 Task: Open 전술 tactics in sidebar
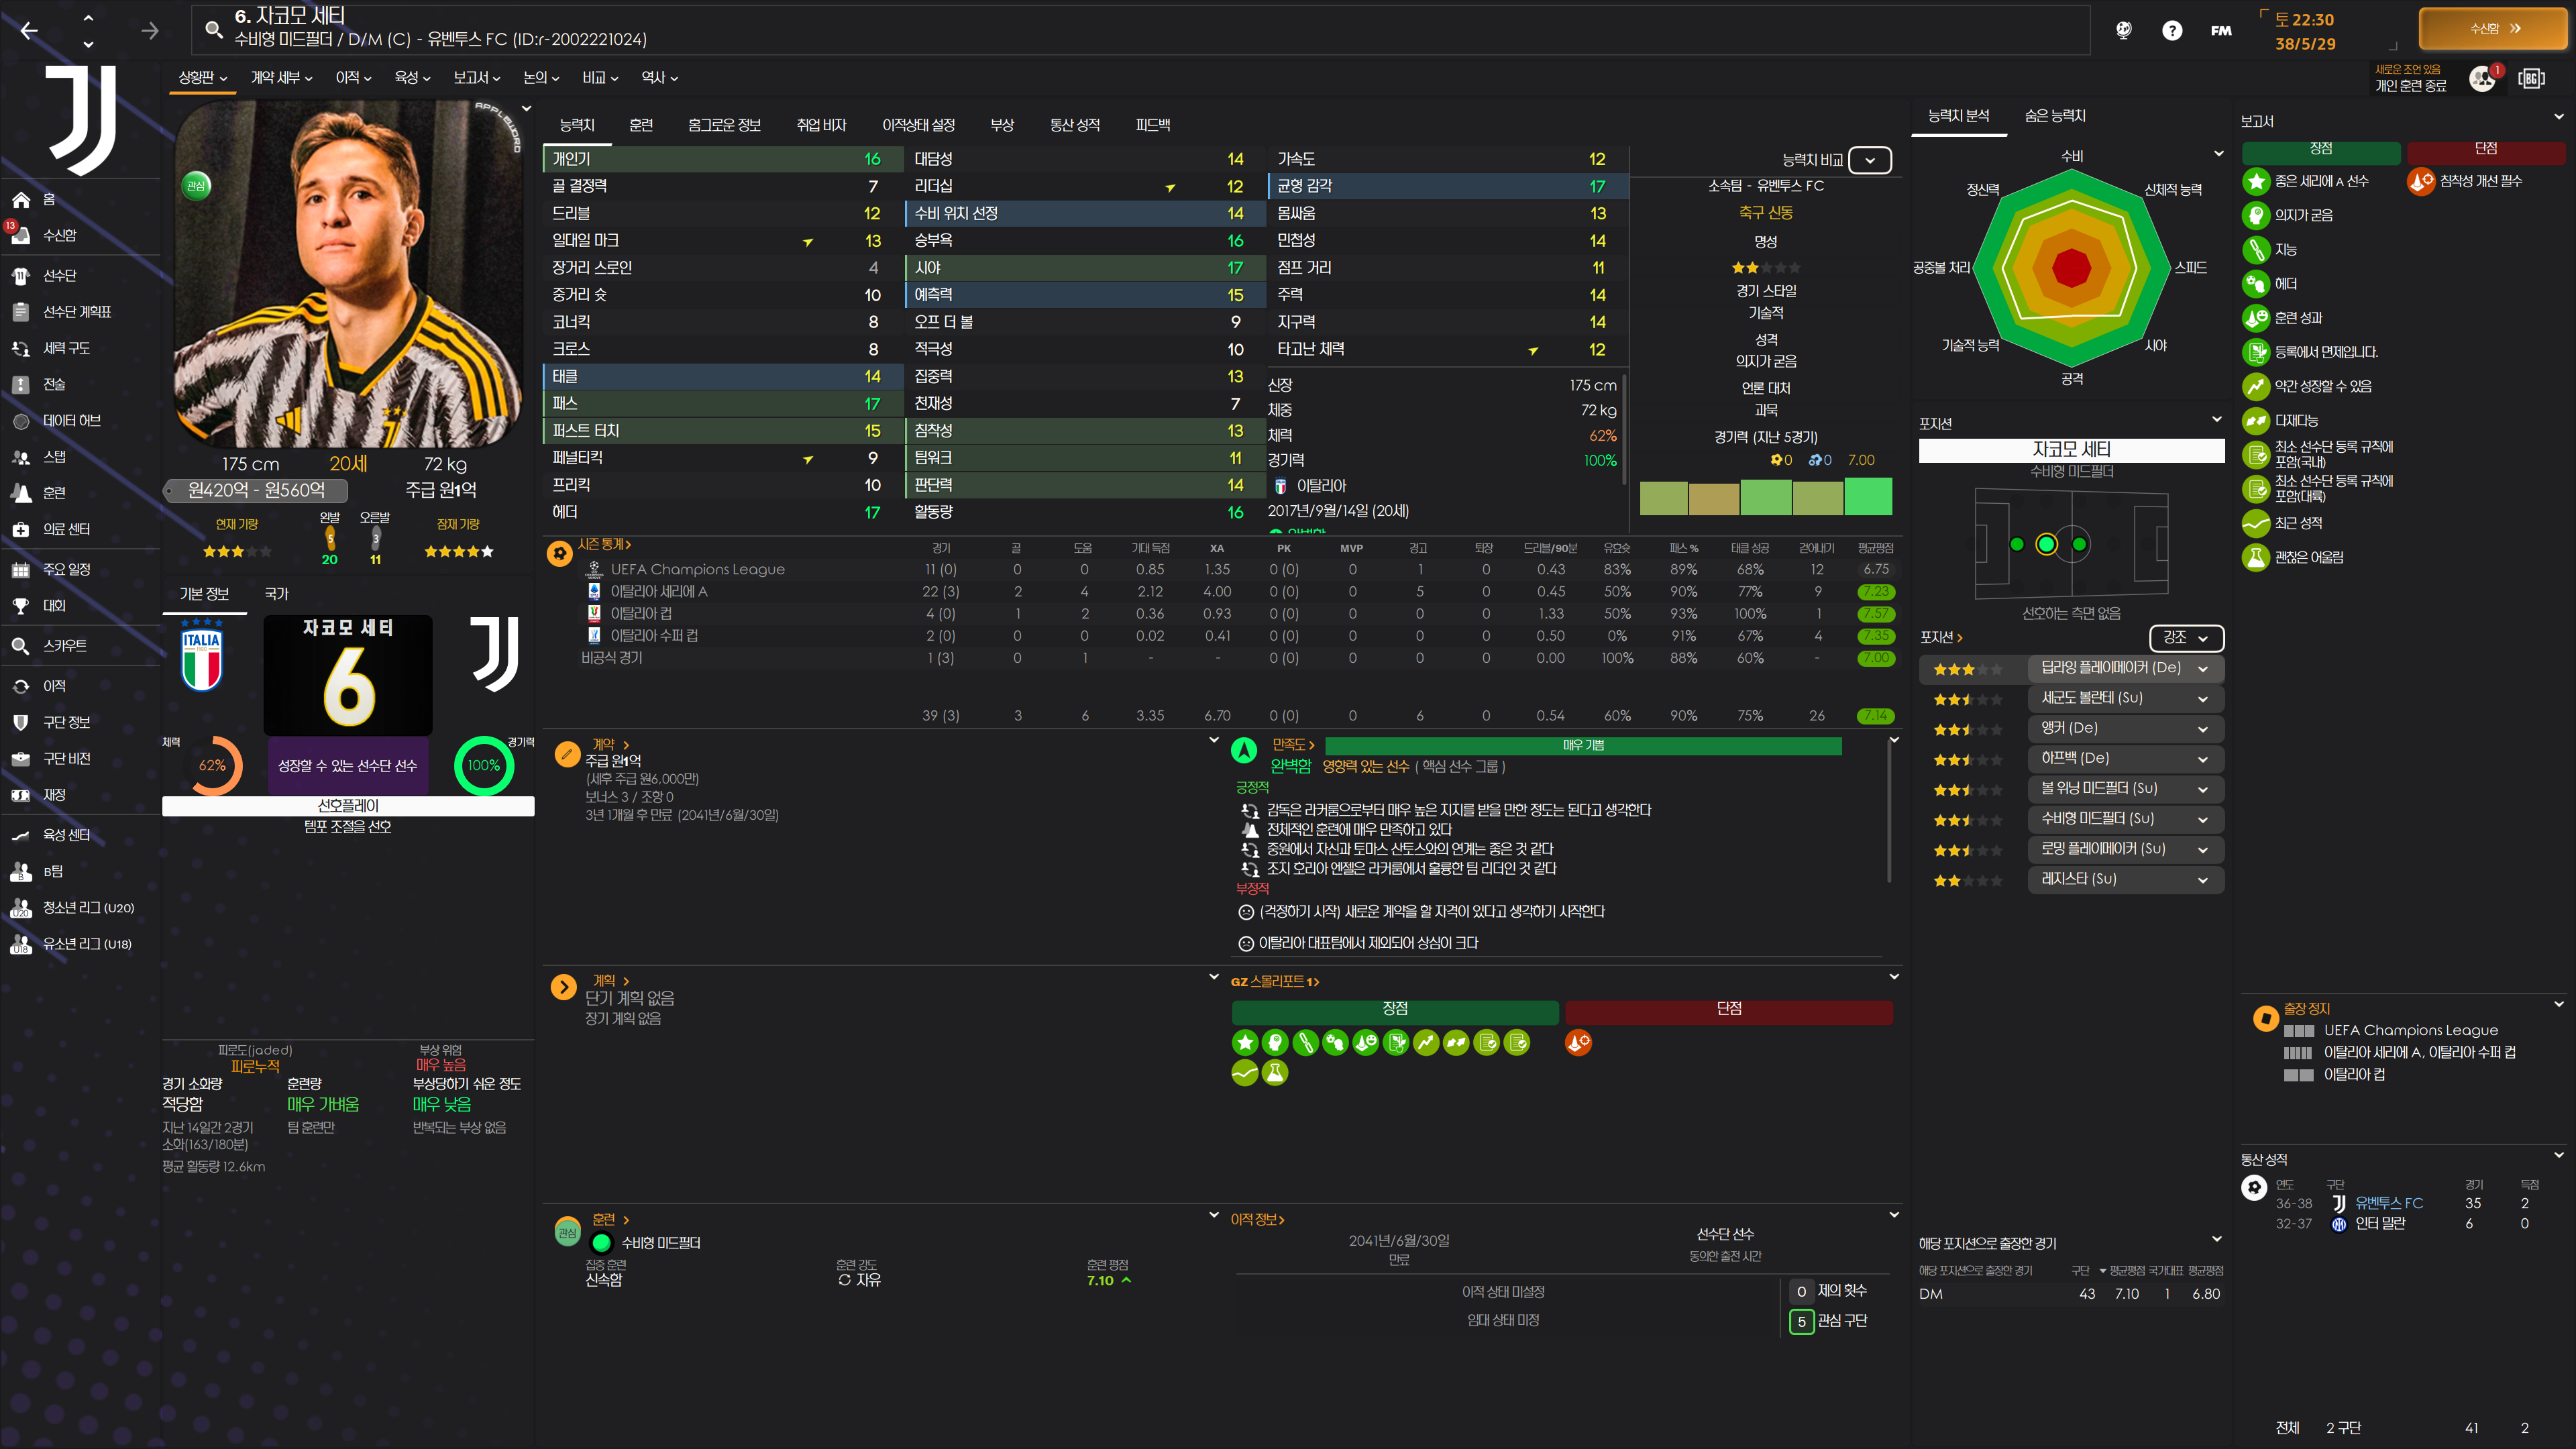[54, 385]
